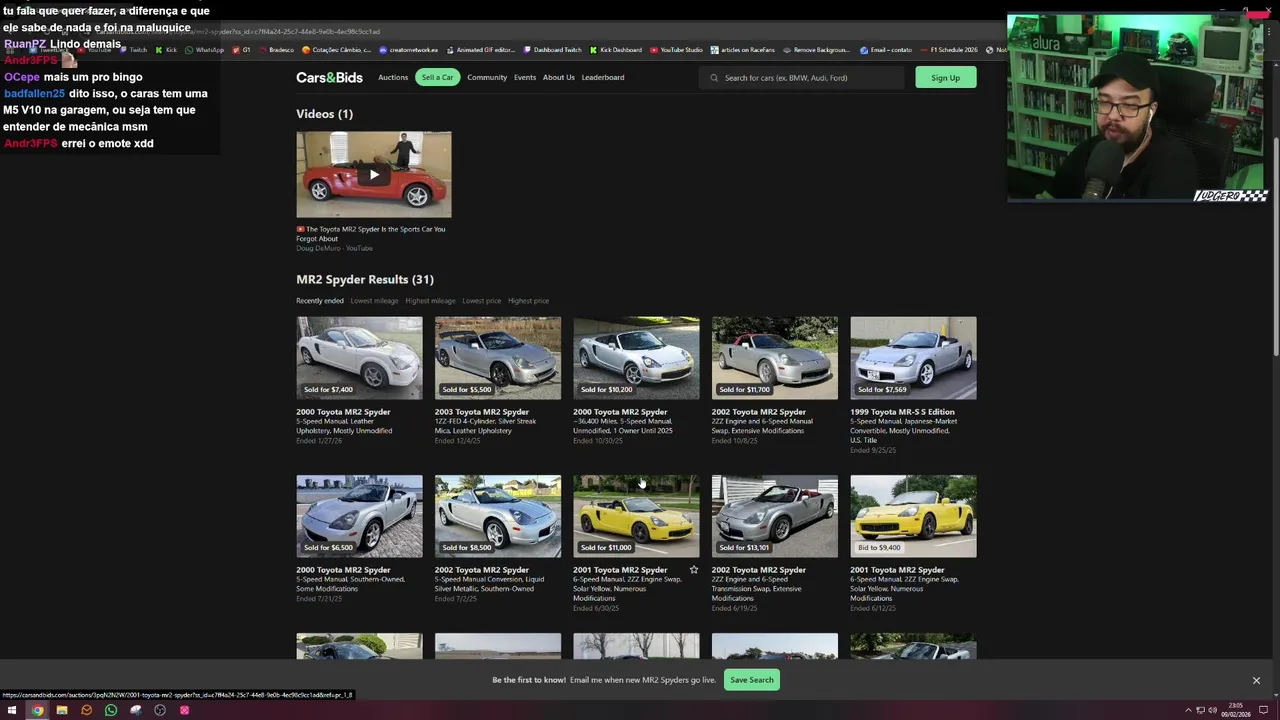
Task: Click the pink app taskbar icon
Action: 184,710
